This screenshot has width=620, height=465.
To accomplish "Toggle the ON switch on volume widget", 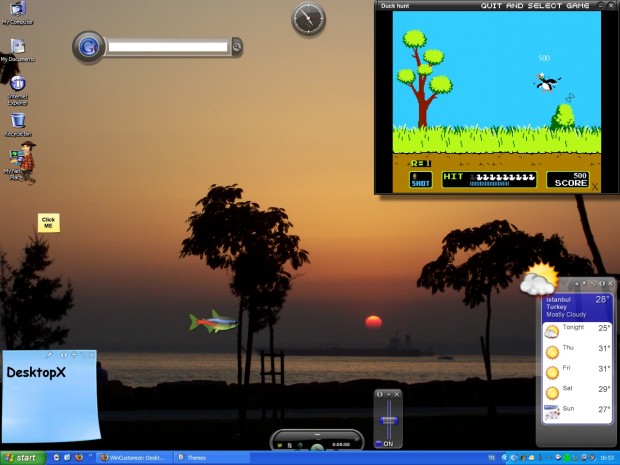I will point(386,443).
